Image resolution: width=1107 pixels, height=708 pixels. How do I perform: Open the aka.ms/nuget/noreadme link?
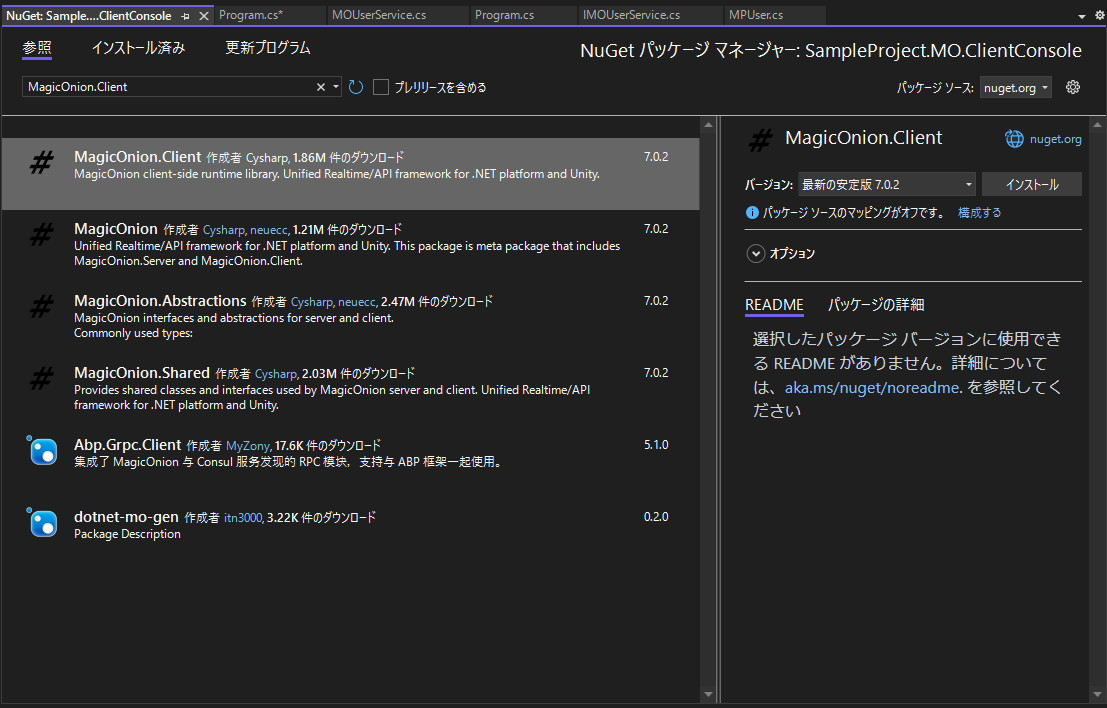click(x=872, y=388)
